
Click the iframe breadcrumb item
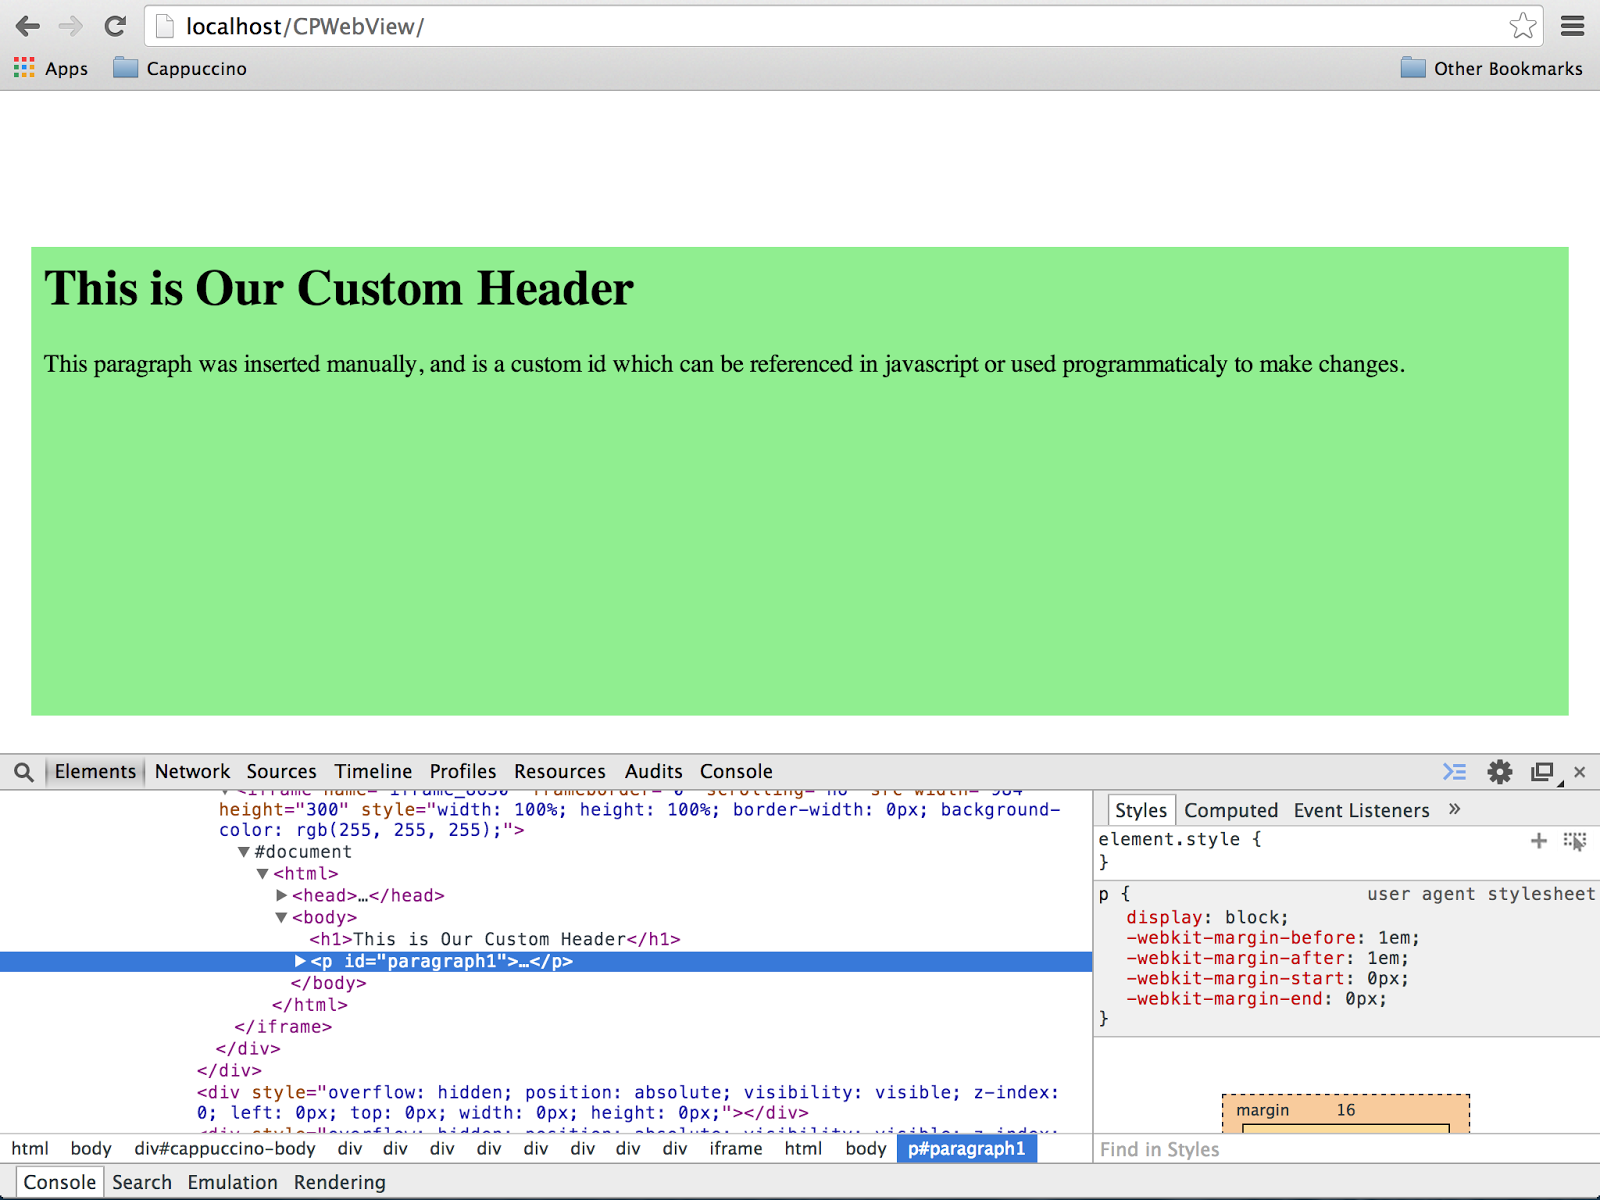pos(736,1149)
